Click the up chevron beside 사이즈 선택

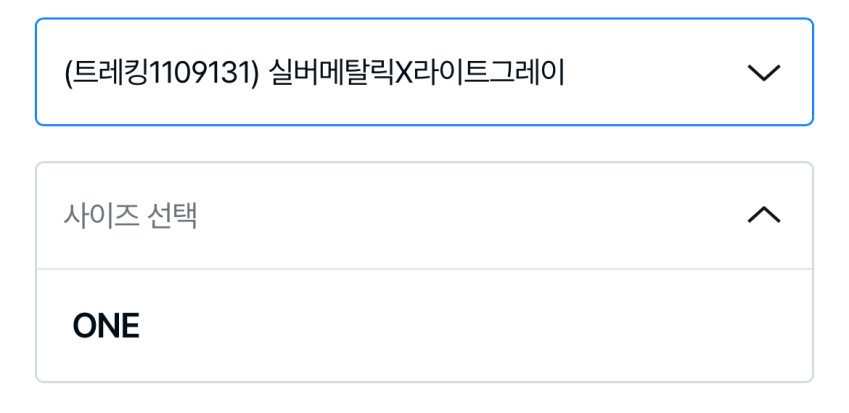(763, 215)
